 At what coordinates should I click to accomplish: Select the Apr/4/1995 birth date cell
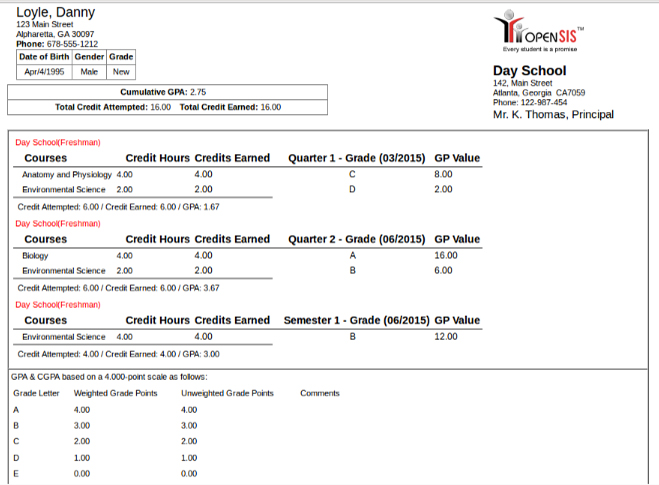(x=46, y=71)
